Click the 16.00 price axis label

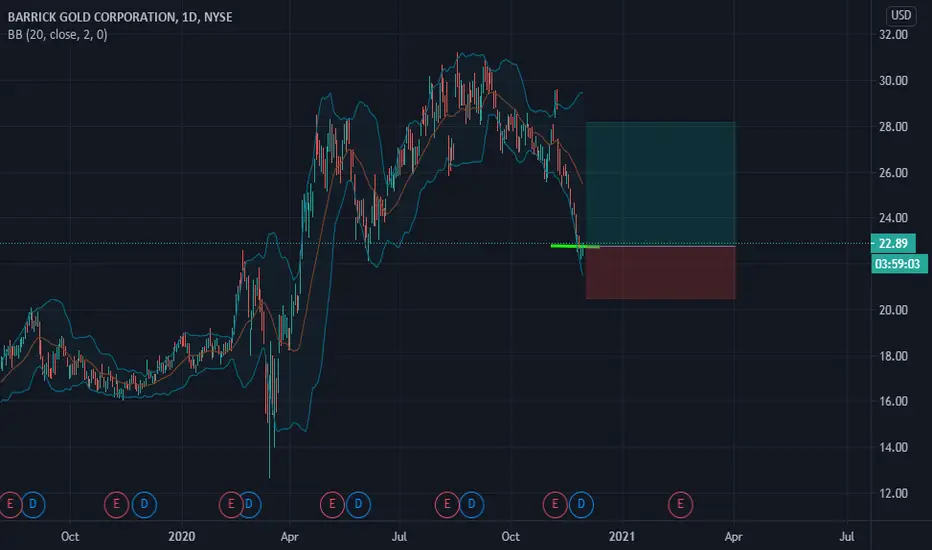[893, 401]
